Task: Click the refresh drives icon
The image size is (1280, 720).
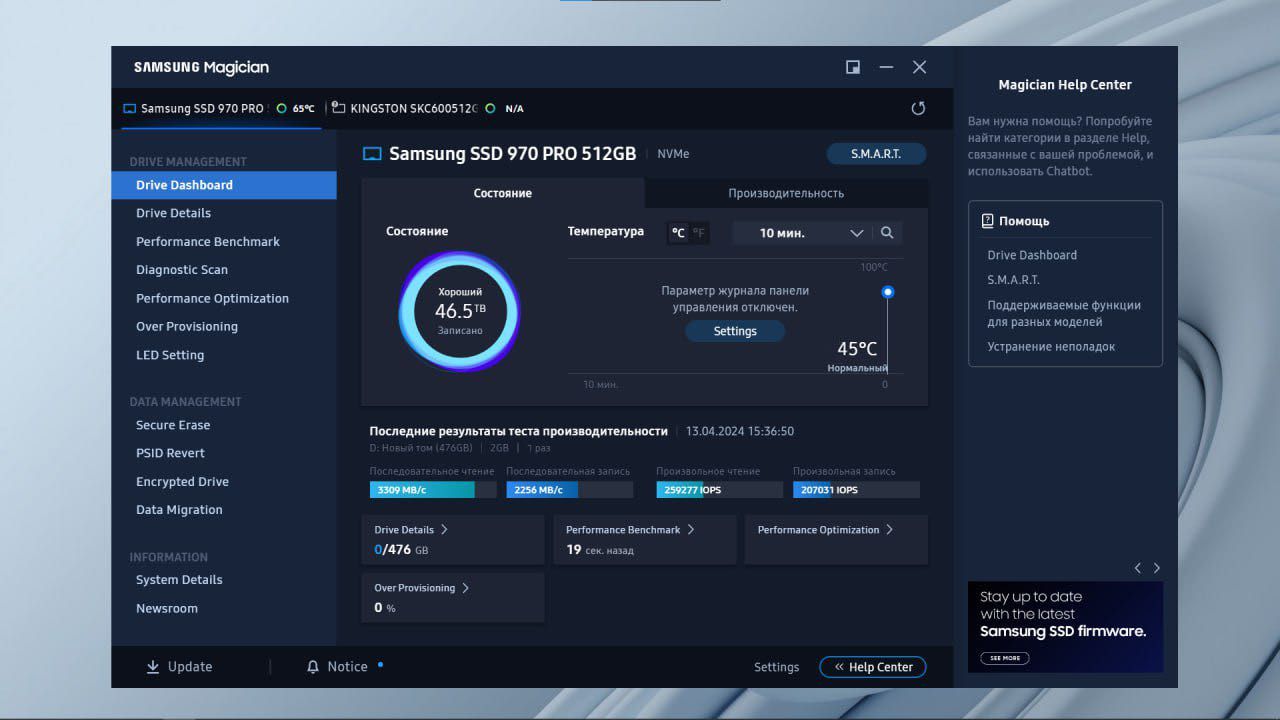Action: click(918, 108)
